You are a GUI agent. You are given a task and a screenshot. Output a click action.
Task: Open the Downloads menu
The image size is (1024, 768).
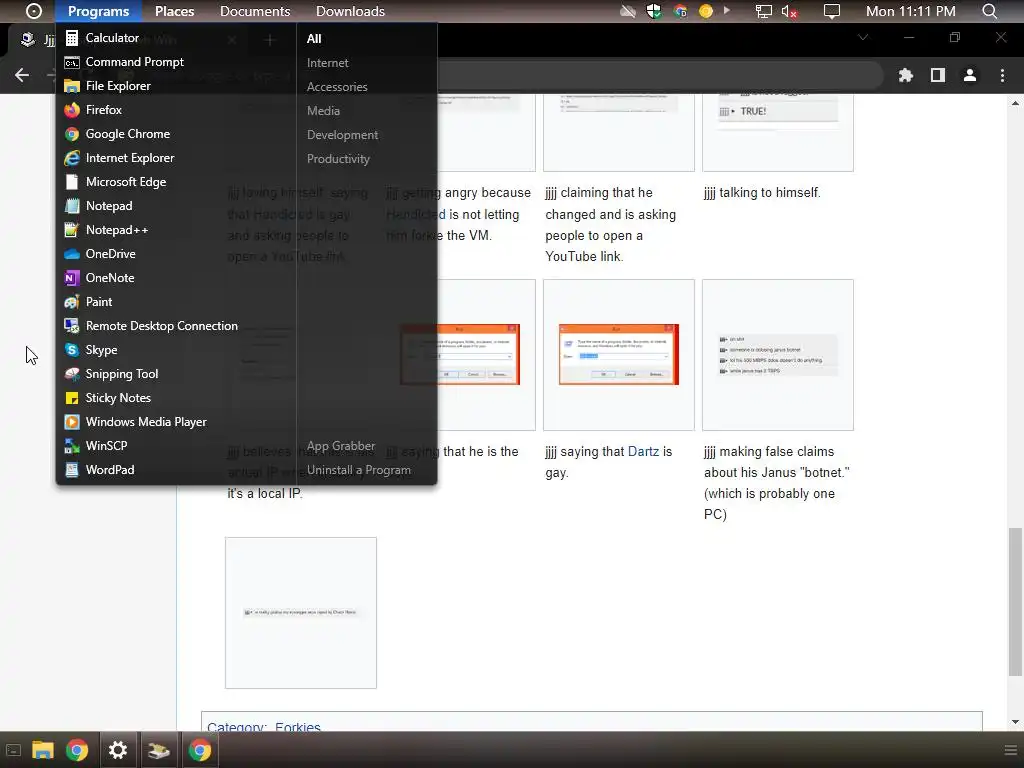pos(350,11)
